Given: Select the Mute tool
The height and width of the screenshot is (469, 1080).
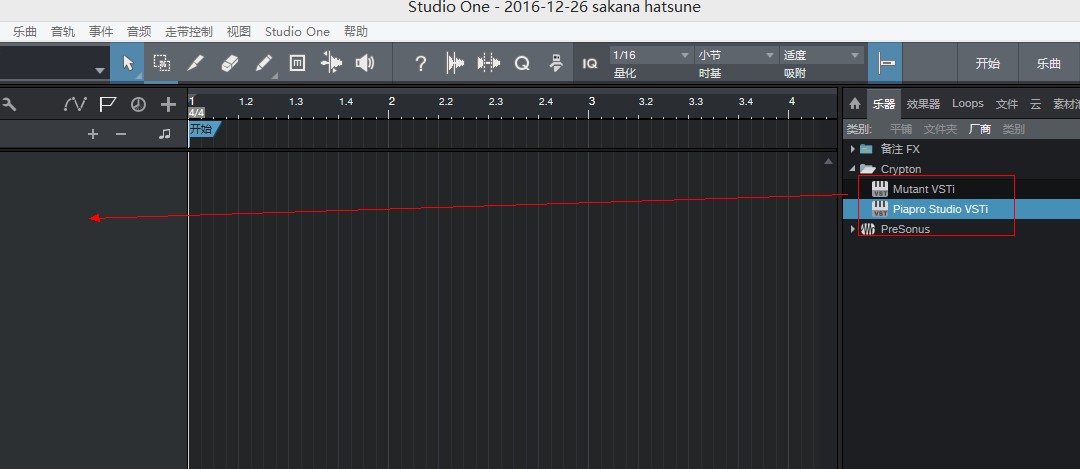Looking at the screenshot, I should click(x=297, y=63).
